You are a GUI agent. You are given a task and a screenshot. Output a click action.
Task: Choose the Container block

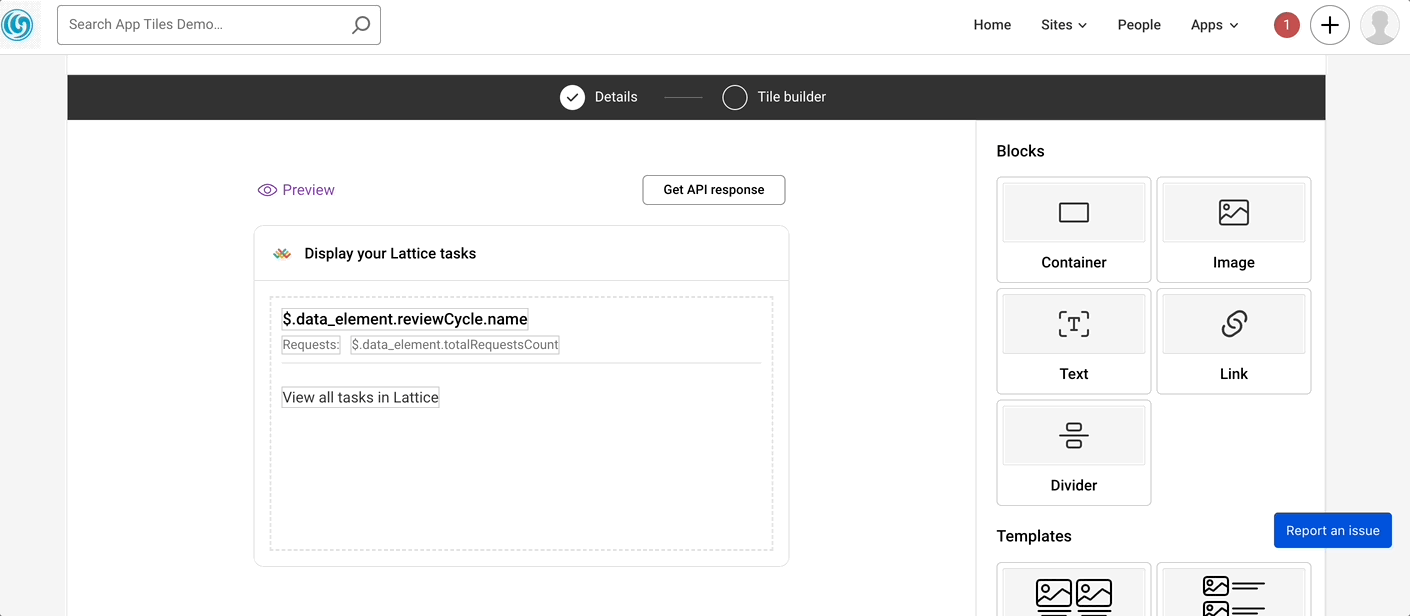[1074, 230]
